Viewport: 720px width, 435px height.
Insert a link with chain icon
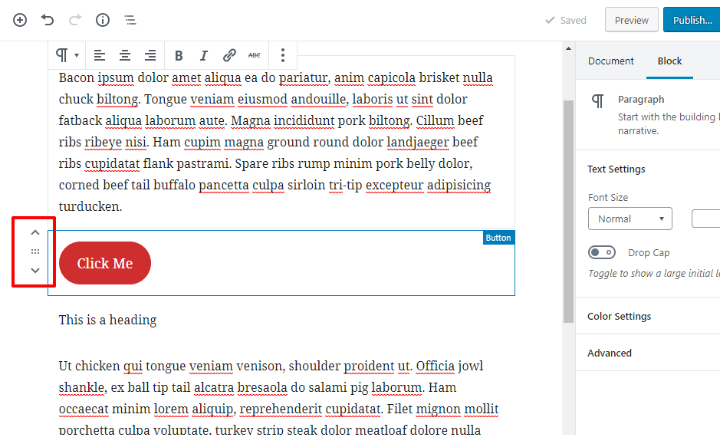[x=229, y=56]
